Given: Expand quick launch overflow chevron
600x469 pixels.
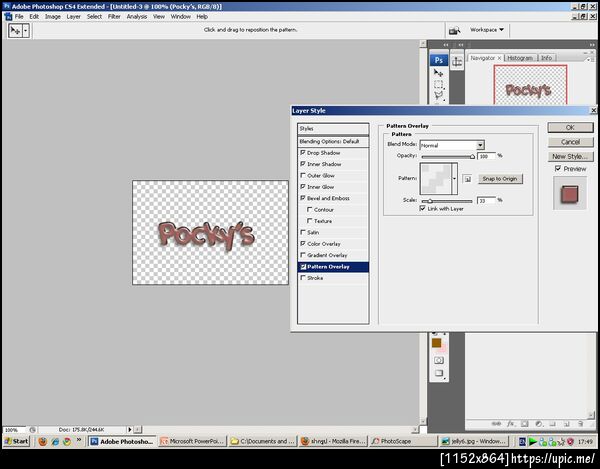Looking at the screenshot, I should pos(78,440).
